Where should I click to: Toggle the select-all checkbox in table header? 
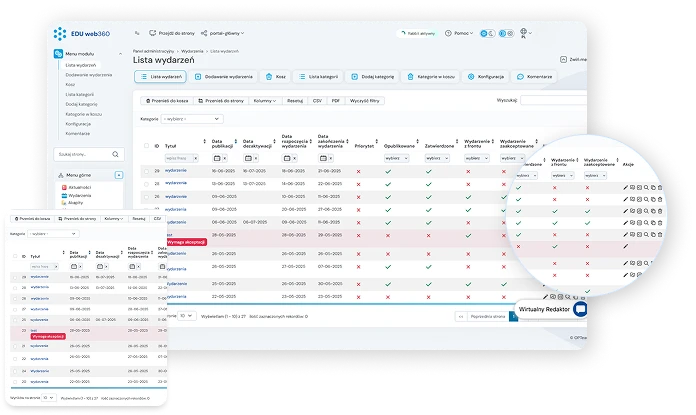pyautogui.click(x=146, y=146)
